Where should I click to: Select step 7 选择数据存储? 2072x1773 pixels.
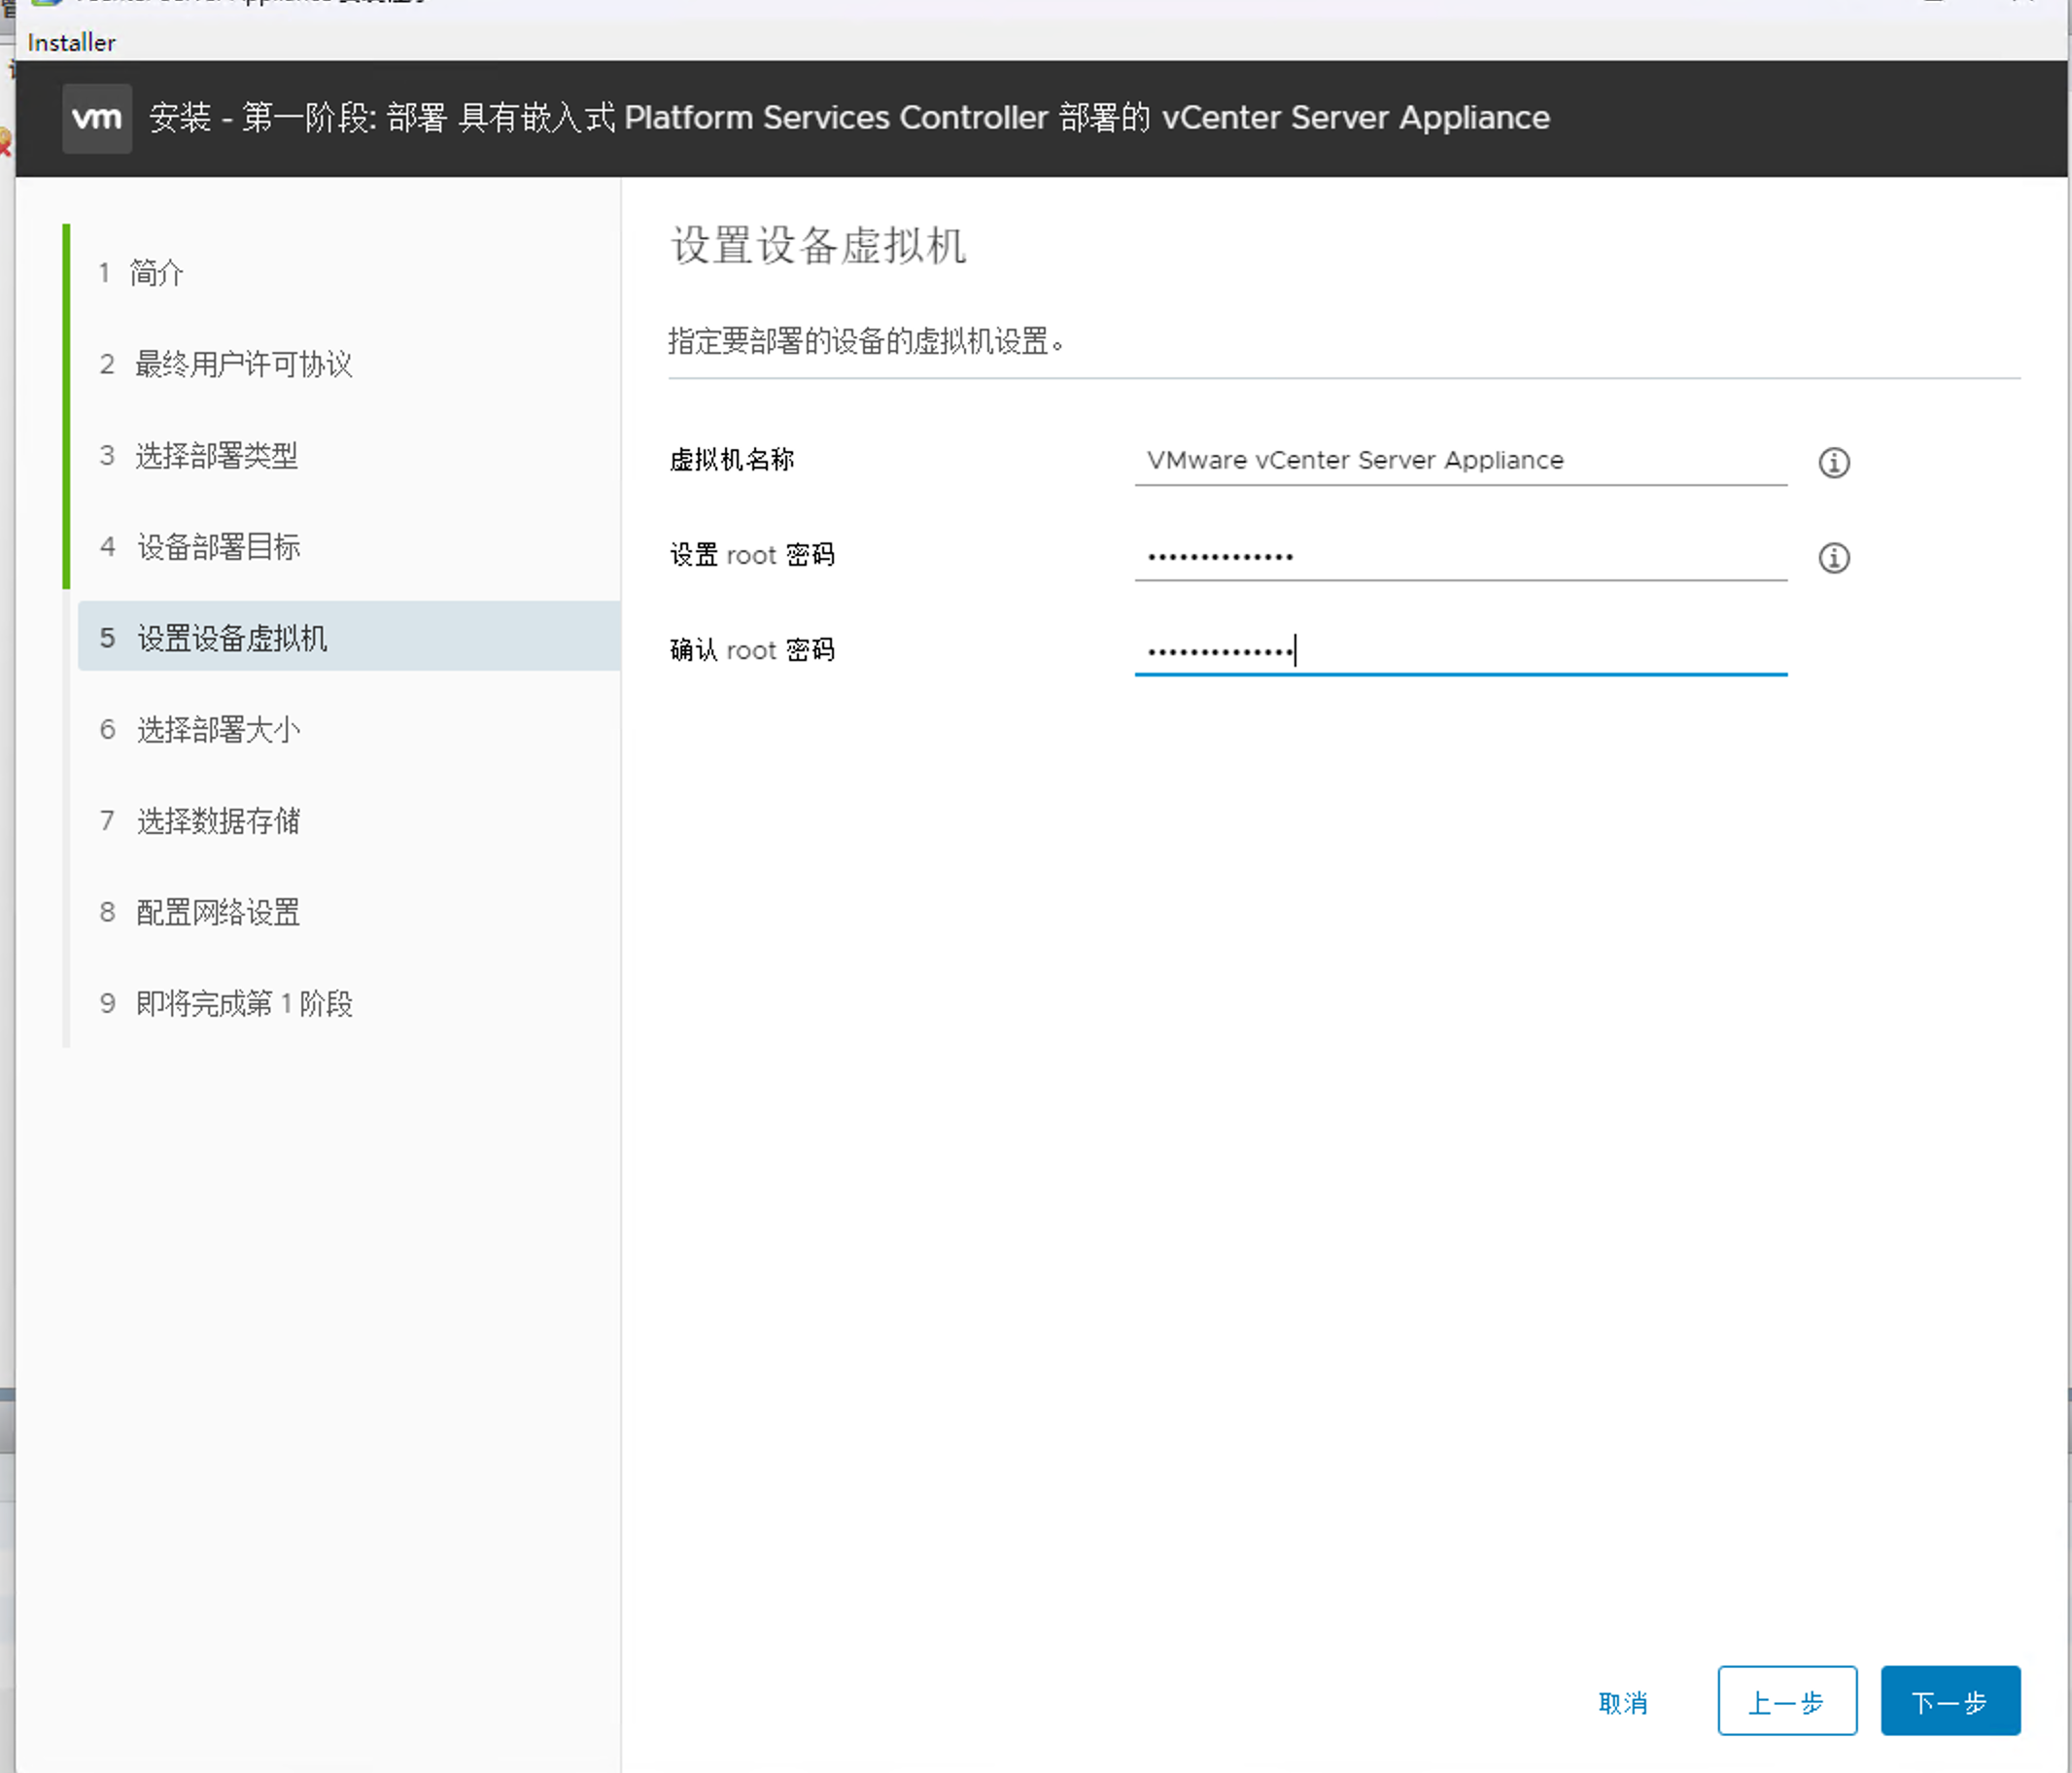pos(199,820)
